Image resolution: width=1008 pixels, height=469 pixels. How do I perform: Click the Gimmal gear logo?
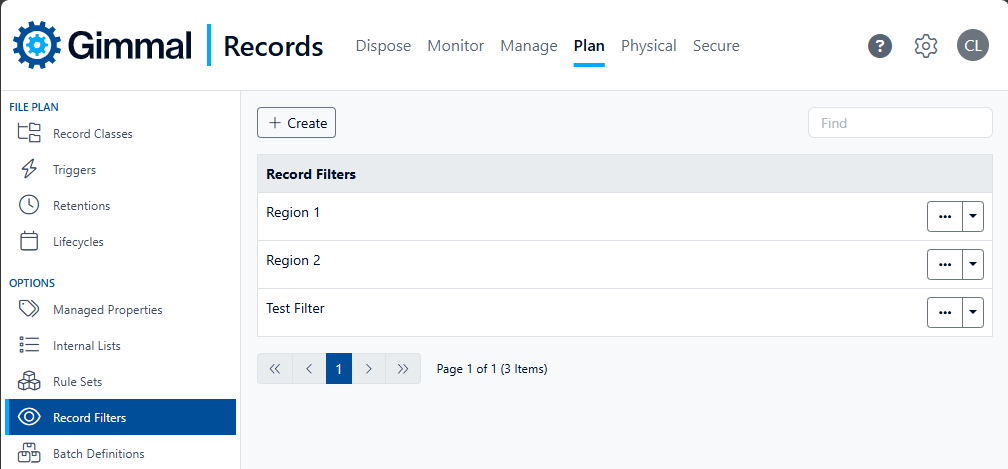(x=37, y=45)
